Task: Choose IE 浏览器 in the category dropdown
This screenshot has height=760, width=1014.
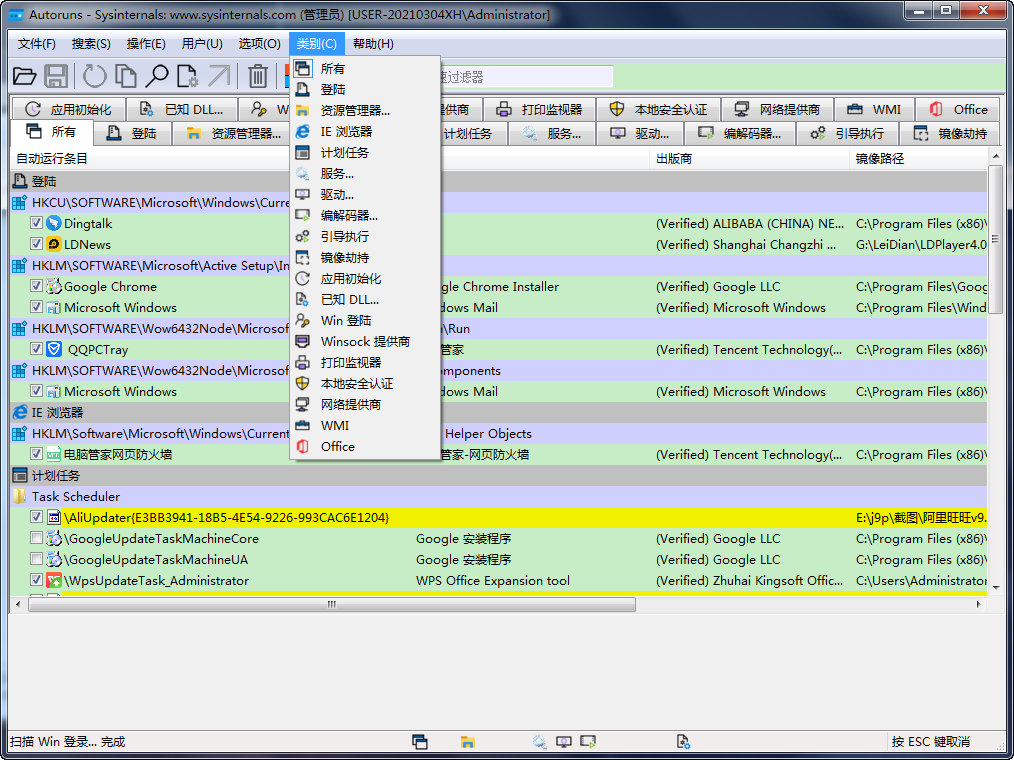Action: pos(365,131)
